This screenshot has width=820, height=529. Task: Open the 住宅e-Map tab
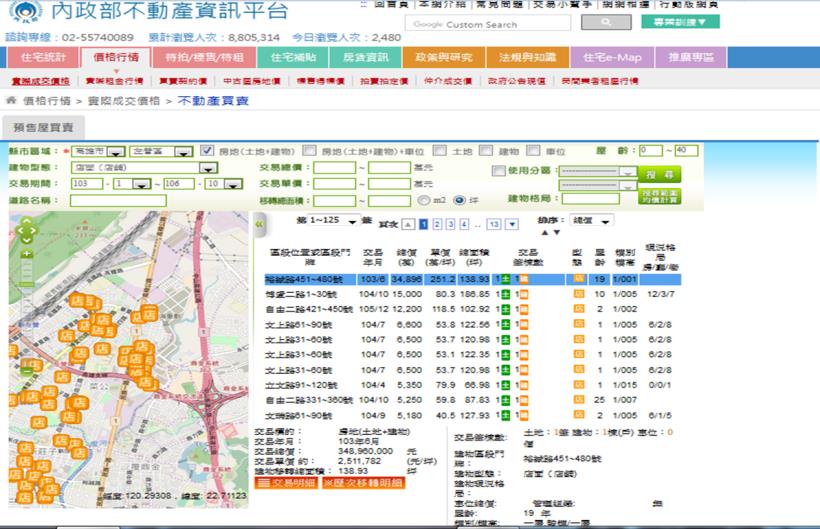[612, 58]
